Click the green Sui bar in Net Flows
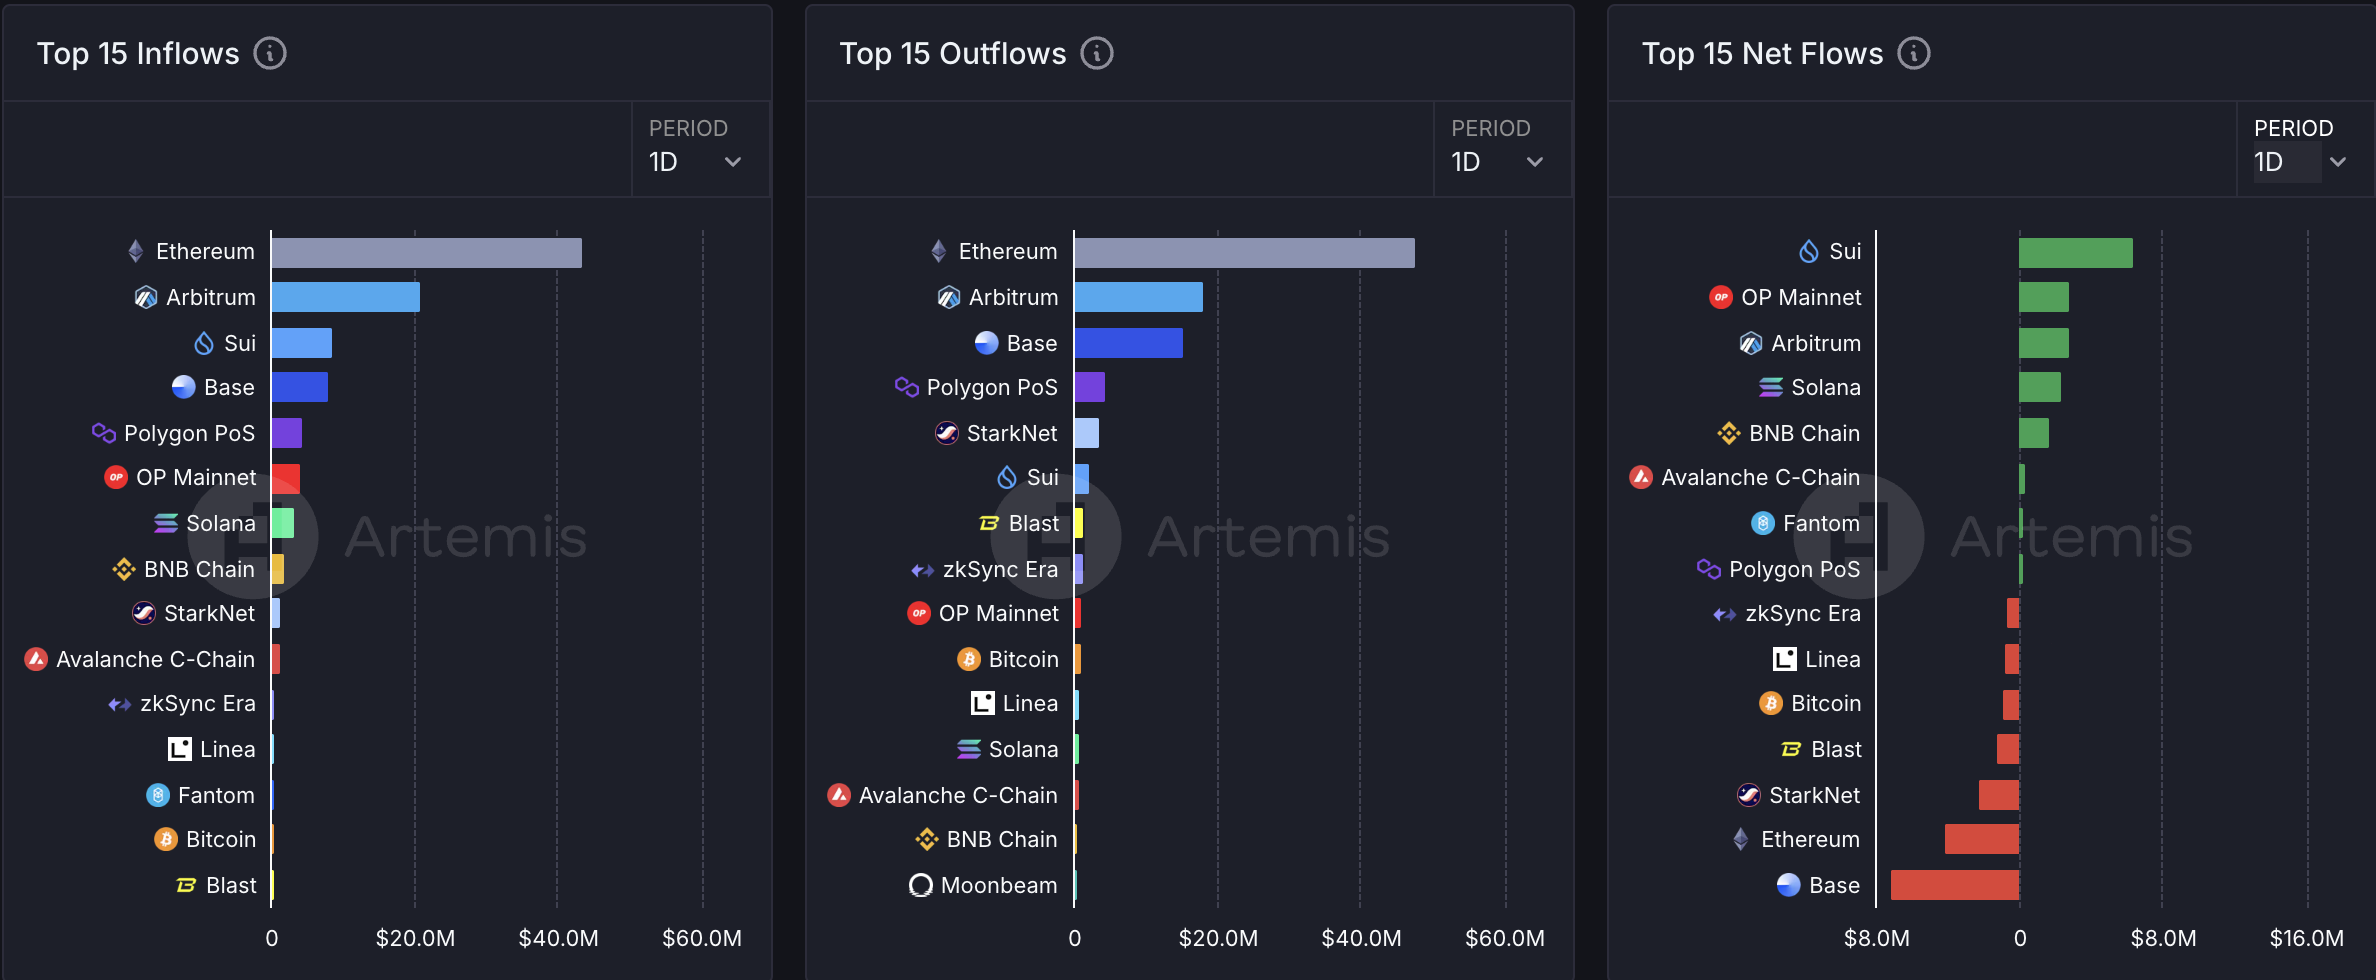2376x980 pixels. [2075, 253]
